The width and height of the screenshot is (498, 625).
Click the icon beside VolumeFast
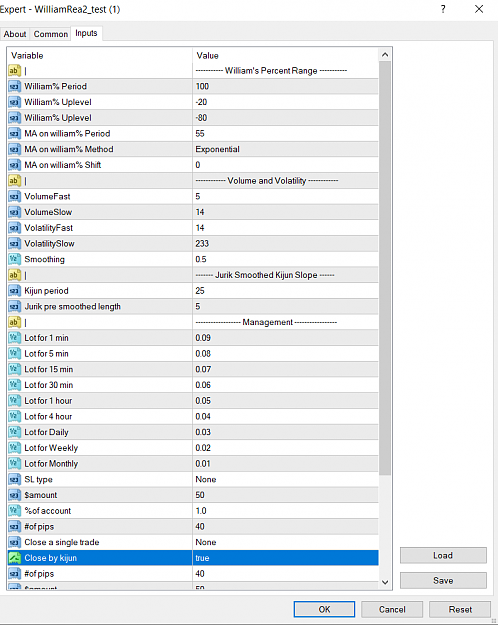pyautogui.click(x=14, y=197)
